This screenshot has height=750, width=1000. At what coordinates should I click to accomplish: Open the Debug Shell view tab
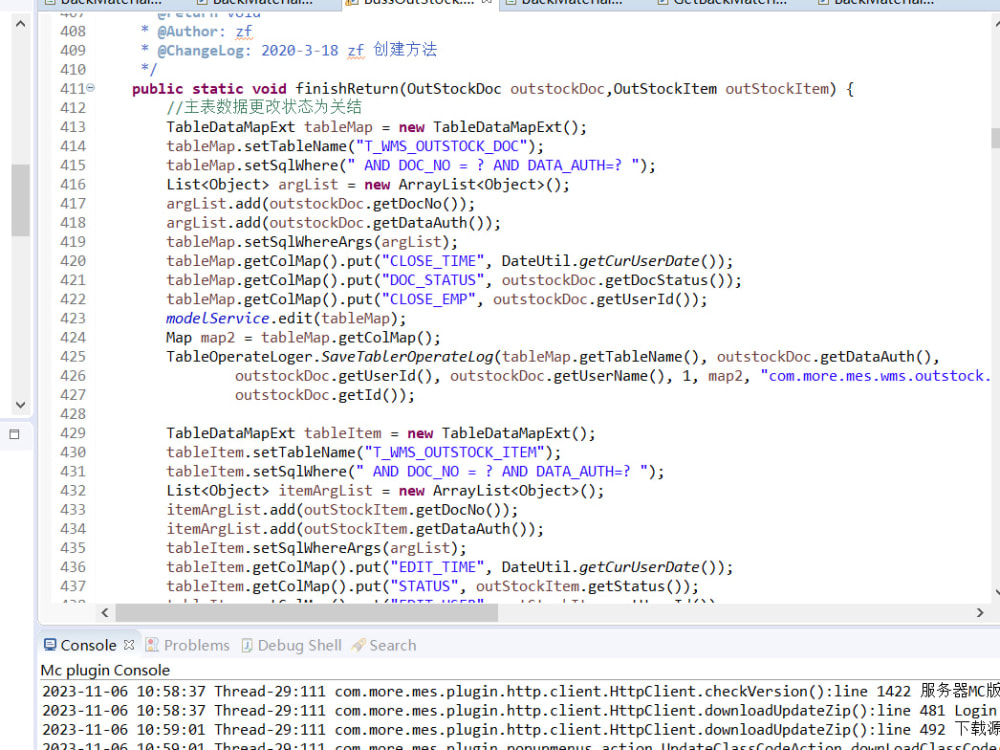pos(299,645)
